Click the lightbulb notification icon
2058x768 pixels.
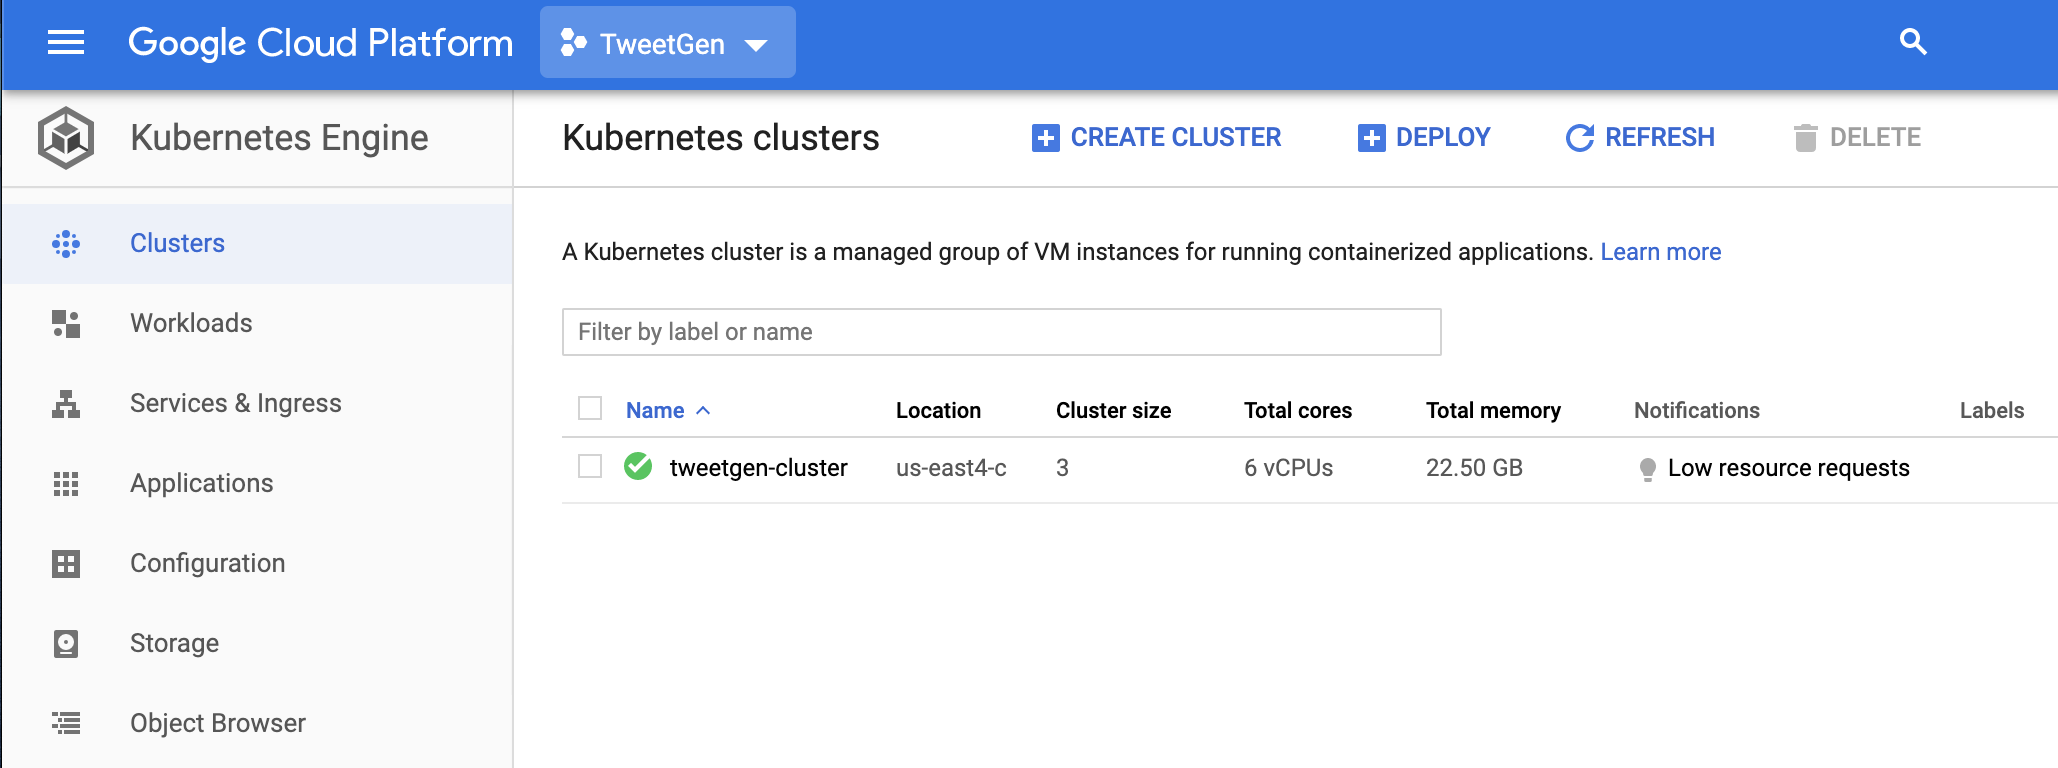coord(1648,469)
